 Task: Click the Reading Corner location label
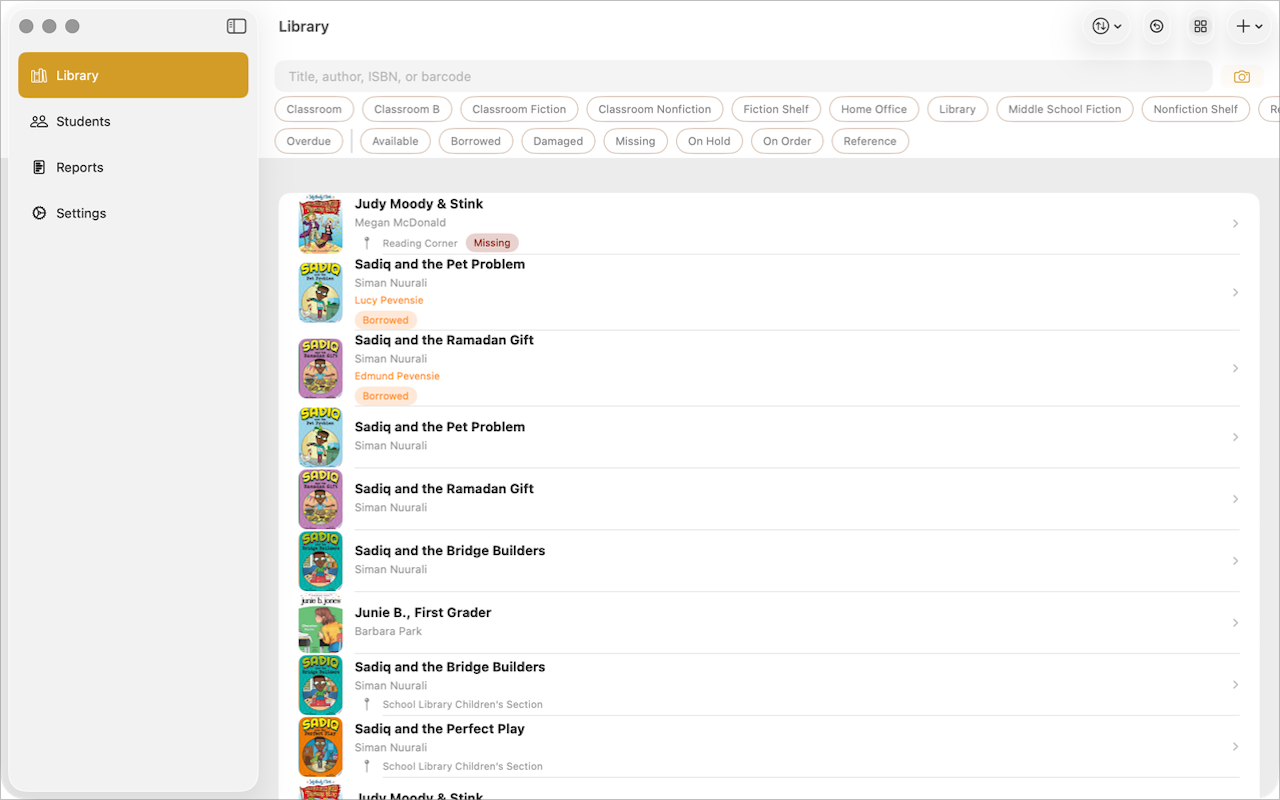pyautogui.click(x=420, y=243)
